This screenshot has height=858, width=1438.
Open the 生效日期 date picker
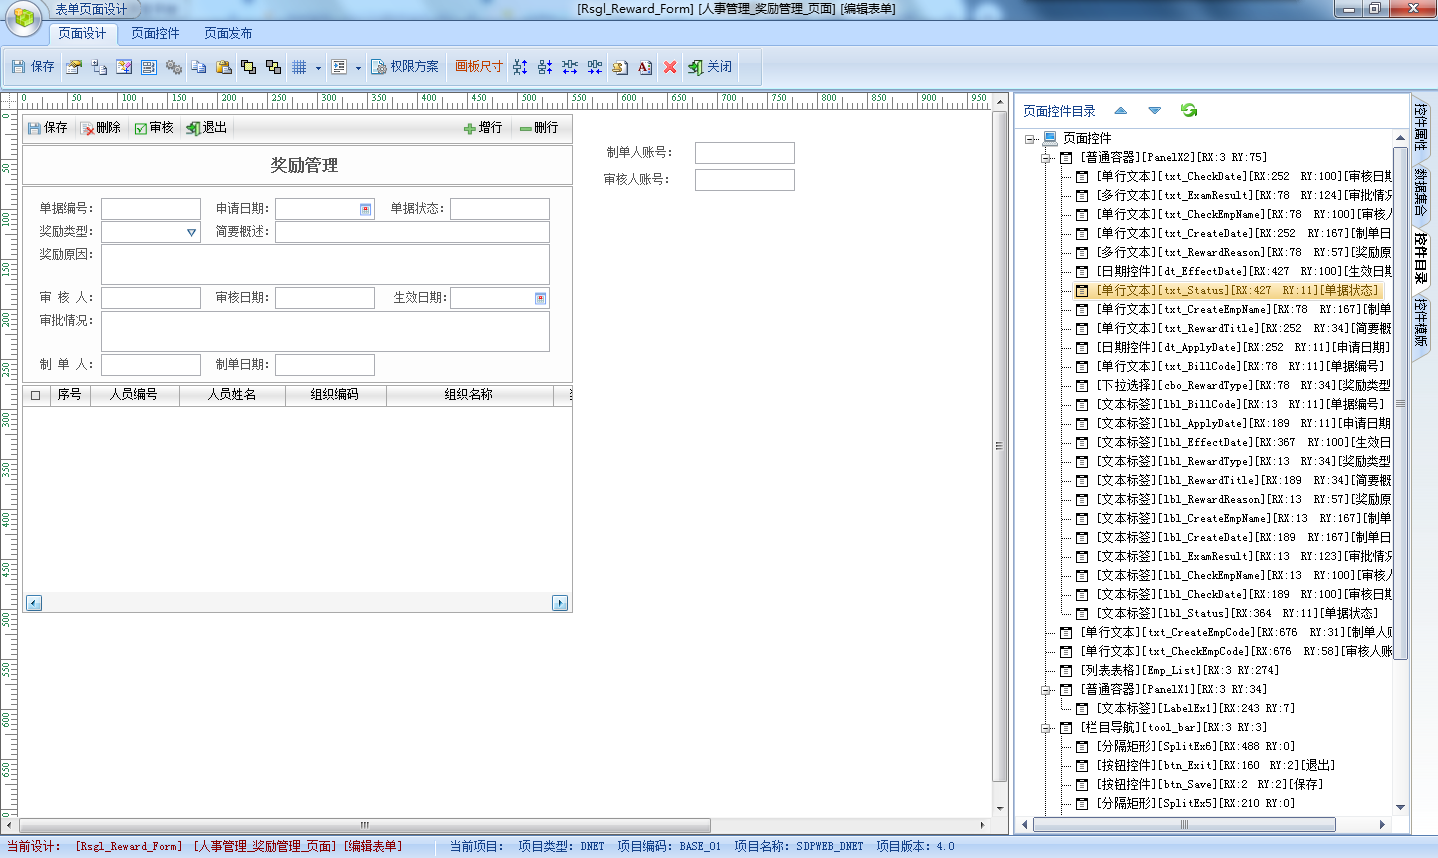tap(540, 298)
